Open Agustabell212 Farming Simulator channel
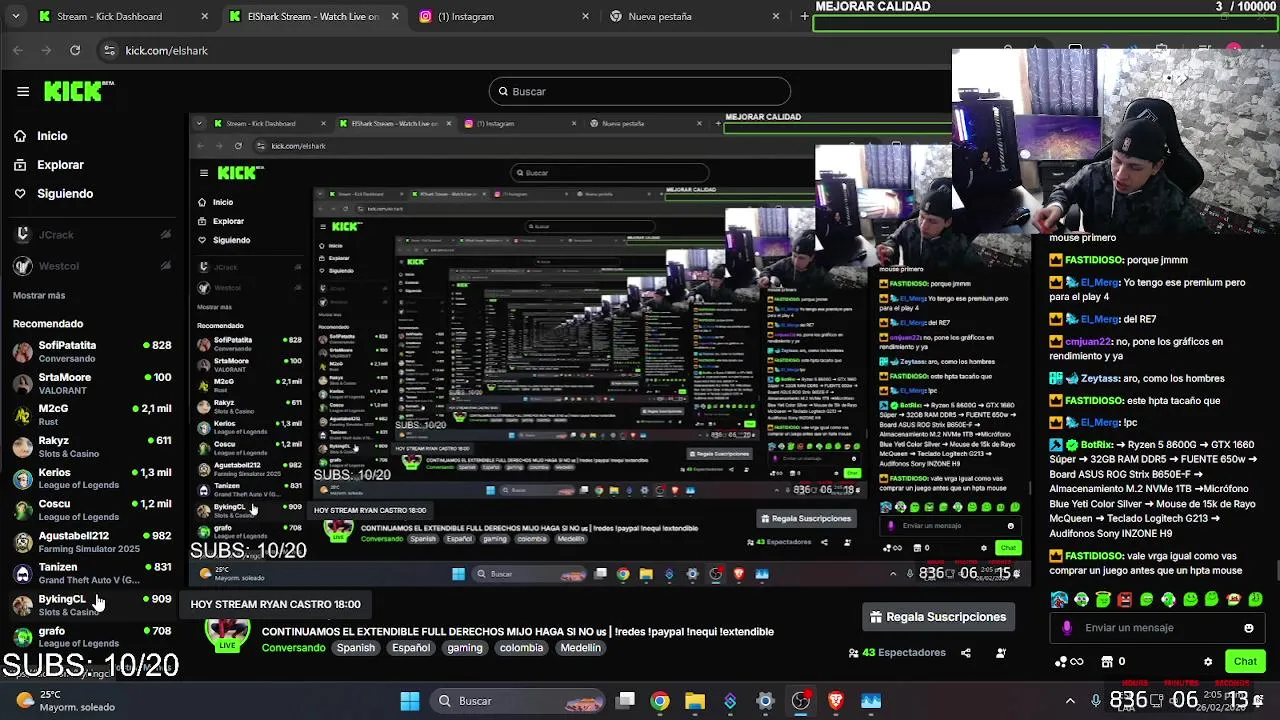This screenshot has height=720, width=1280. click(90, 541)
